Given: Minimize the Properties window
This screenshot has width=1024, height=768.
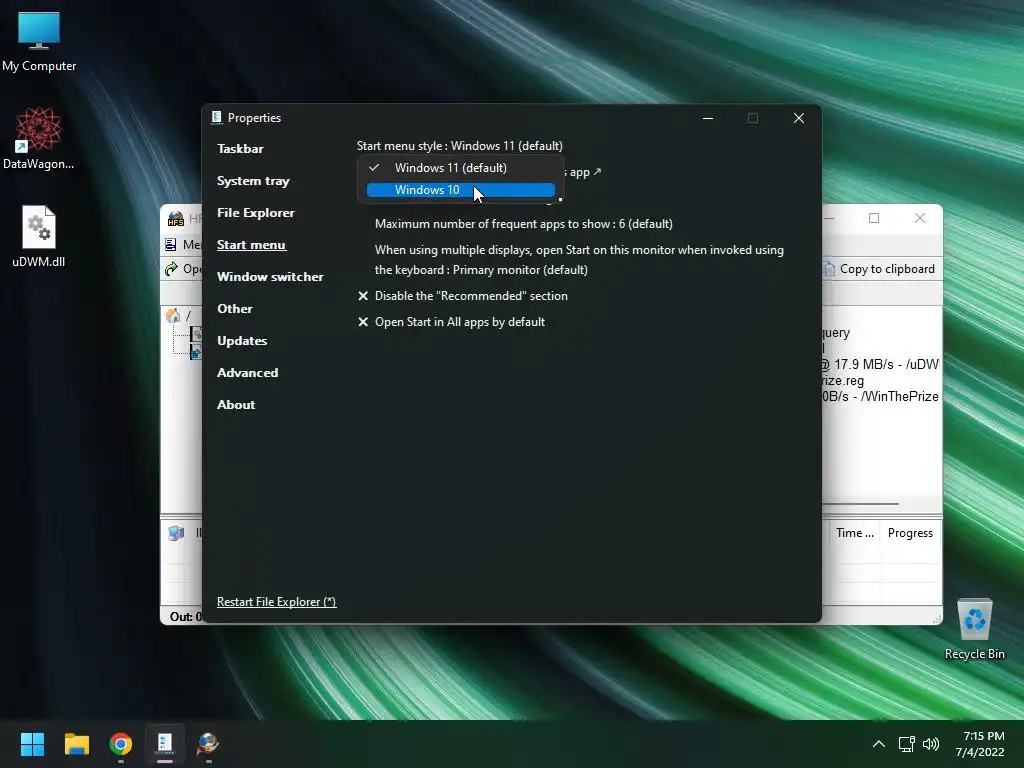Looking at the screenshot, I should point(708,118).
